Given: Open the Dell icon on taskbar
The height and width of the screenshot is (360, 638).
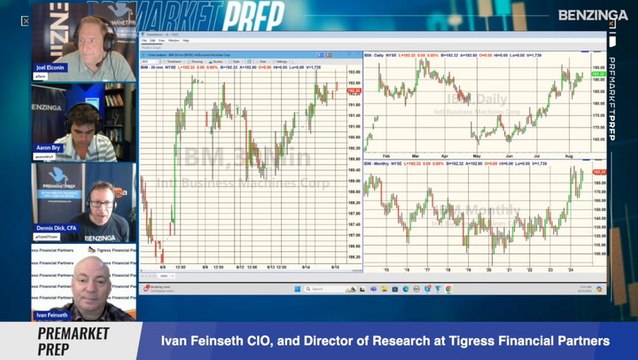Looking at the screenshot, I should click(x=416, y=289).
